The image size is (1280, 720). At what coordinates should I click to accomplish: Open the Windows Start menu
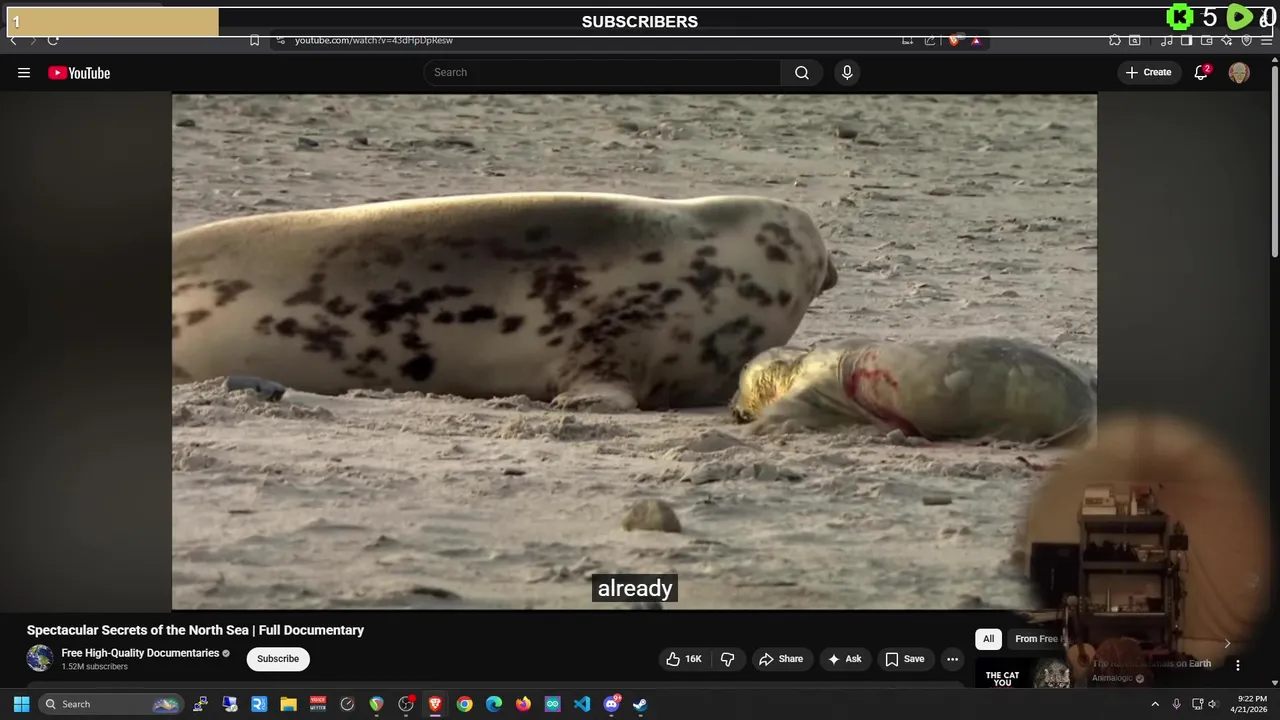(21, 704)
